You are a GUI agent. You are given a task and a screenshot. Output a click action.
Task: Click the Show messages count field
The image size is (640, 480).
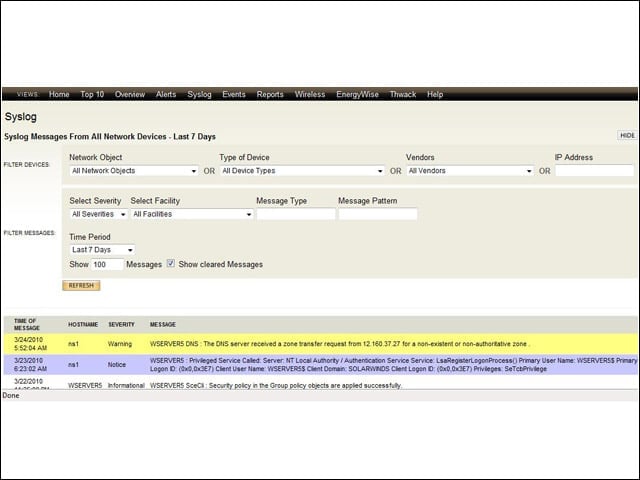[x=107, y=264]
